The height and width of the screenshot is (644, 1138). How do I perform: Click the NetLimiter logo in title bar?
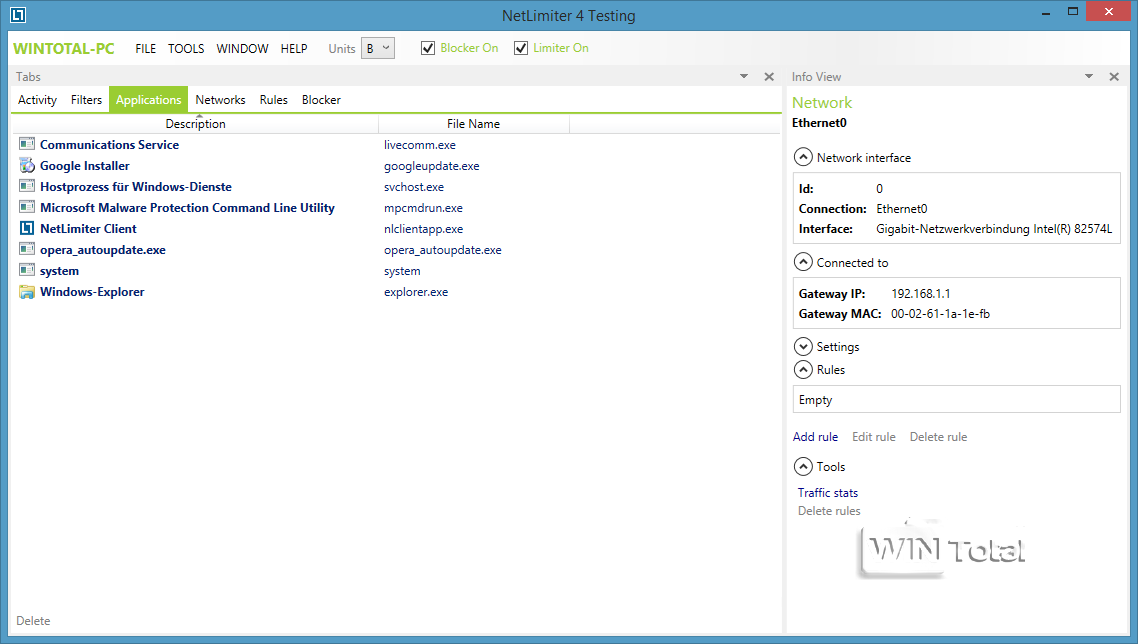pyautogui.click(x=18, y=15)
